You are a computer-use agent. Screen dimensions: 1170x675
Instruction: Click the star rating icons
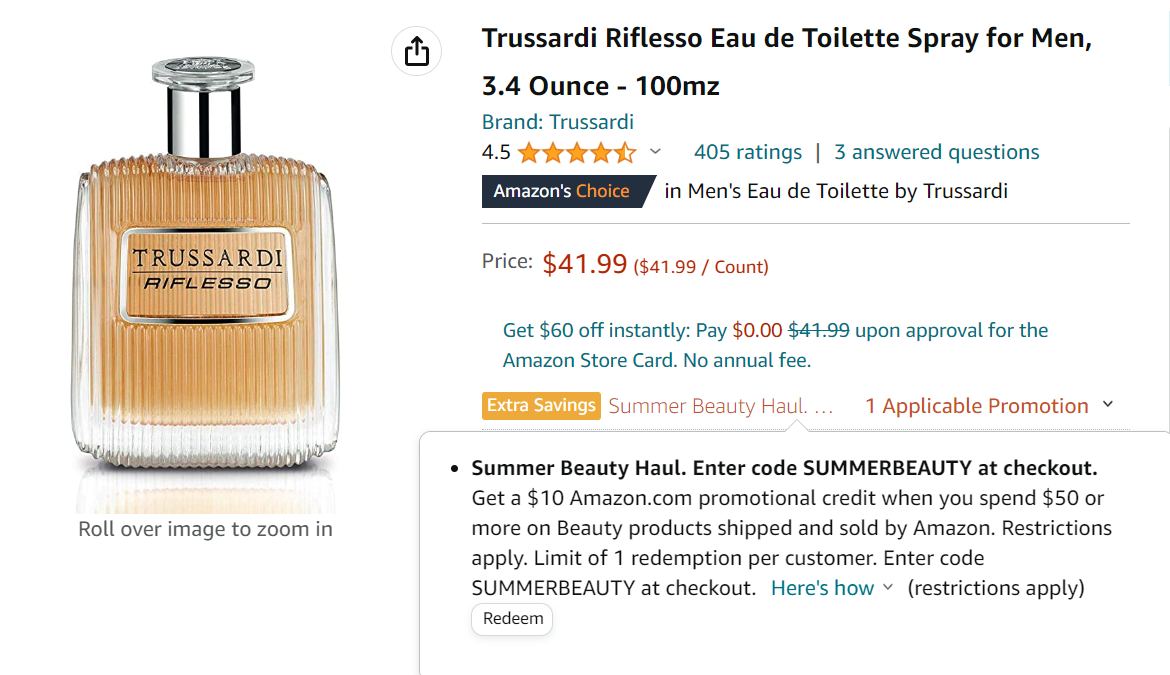pyautogui.click(x=576, y=153)
